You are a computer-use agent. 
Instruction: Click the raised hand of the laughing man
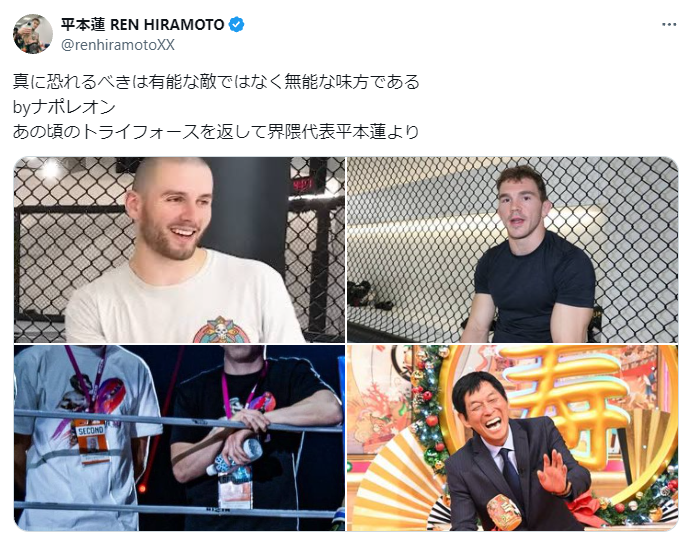pos(553,472)
